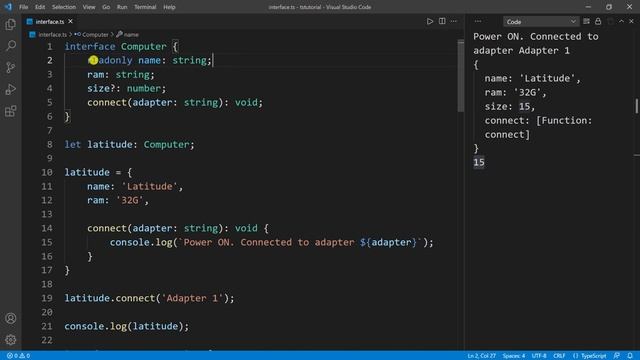This screenshot has width=640, height=360.
Task: Open Source Control view in activity bar
Action: 11,67
